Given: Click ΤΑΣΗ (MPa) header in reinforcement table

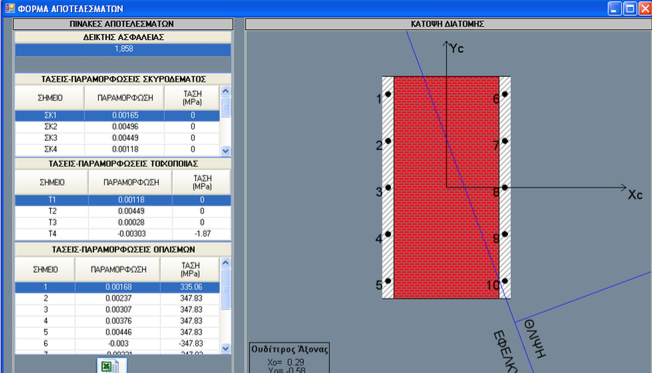Looking at the screenshot, I should (x=190, y=270).
